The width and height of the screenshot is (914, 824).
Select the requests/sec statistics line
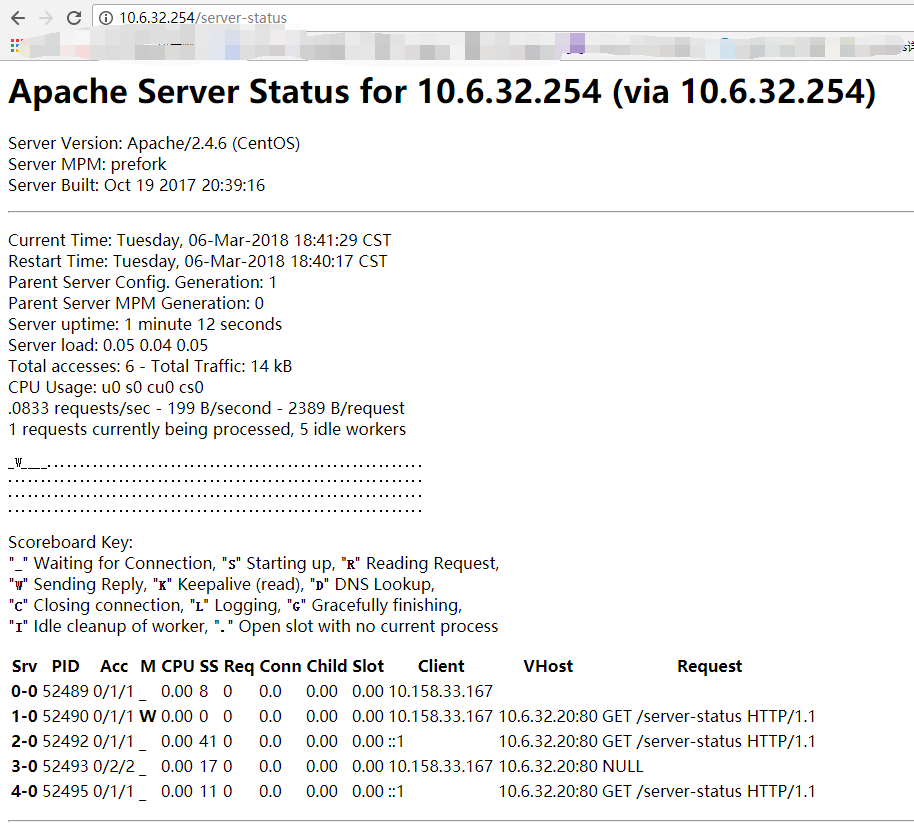pos(206,408)
